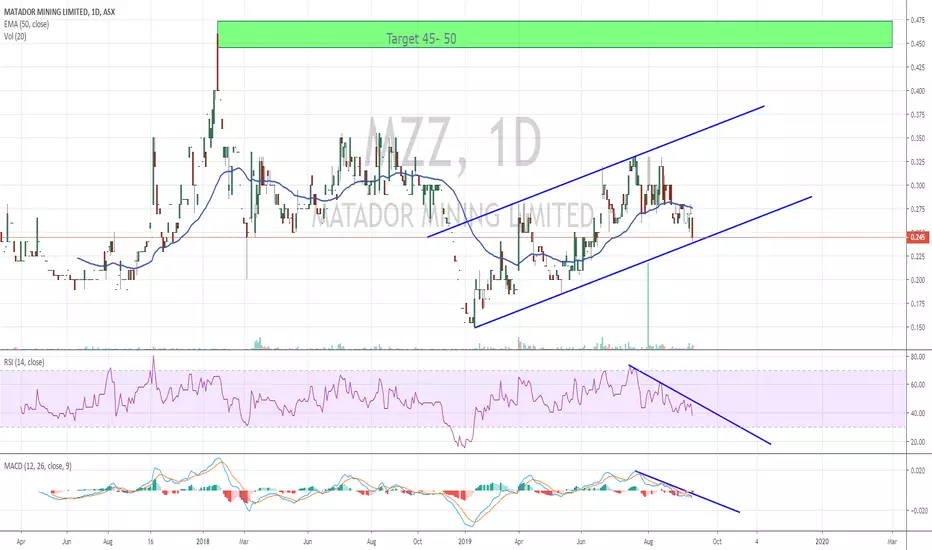Viewport: 932px width, 550px height.
Task: Click the 16 label on time axis
Action: (150, 542)
